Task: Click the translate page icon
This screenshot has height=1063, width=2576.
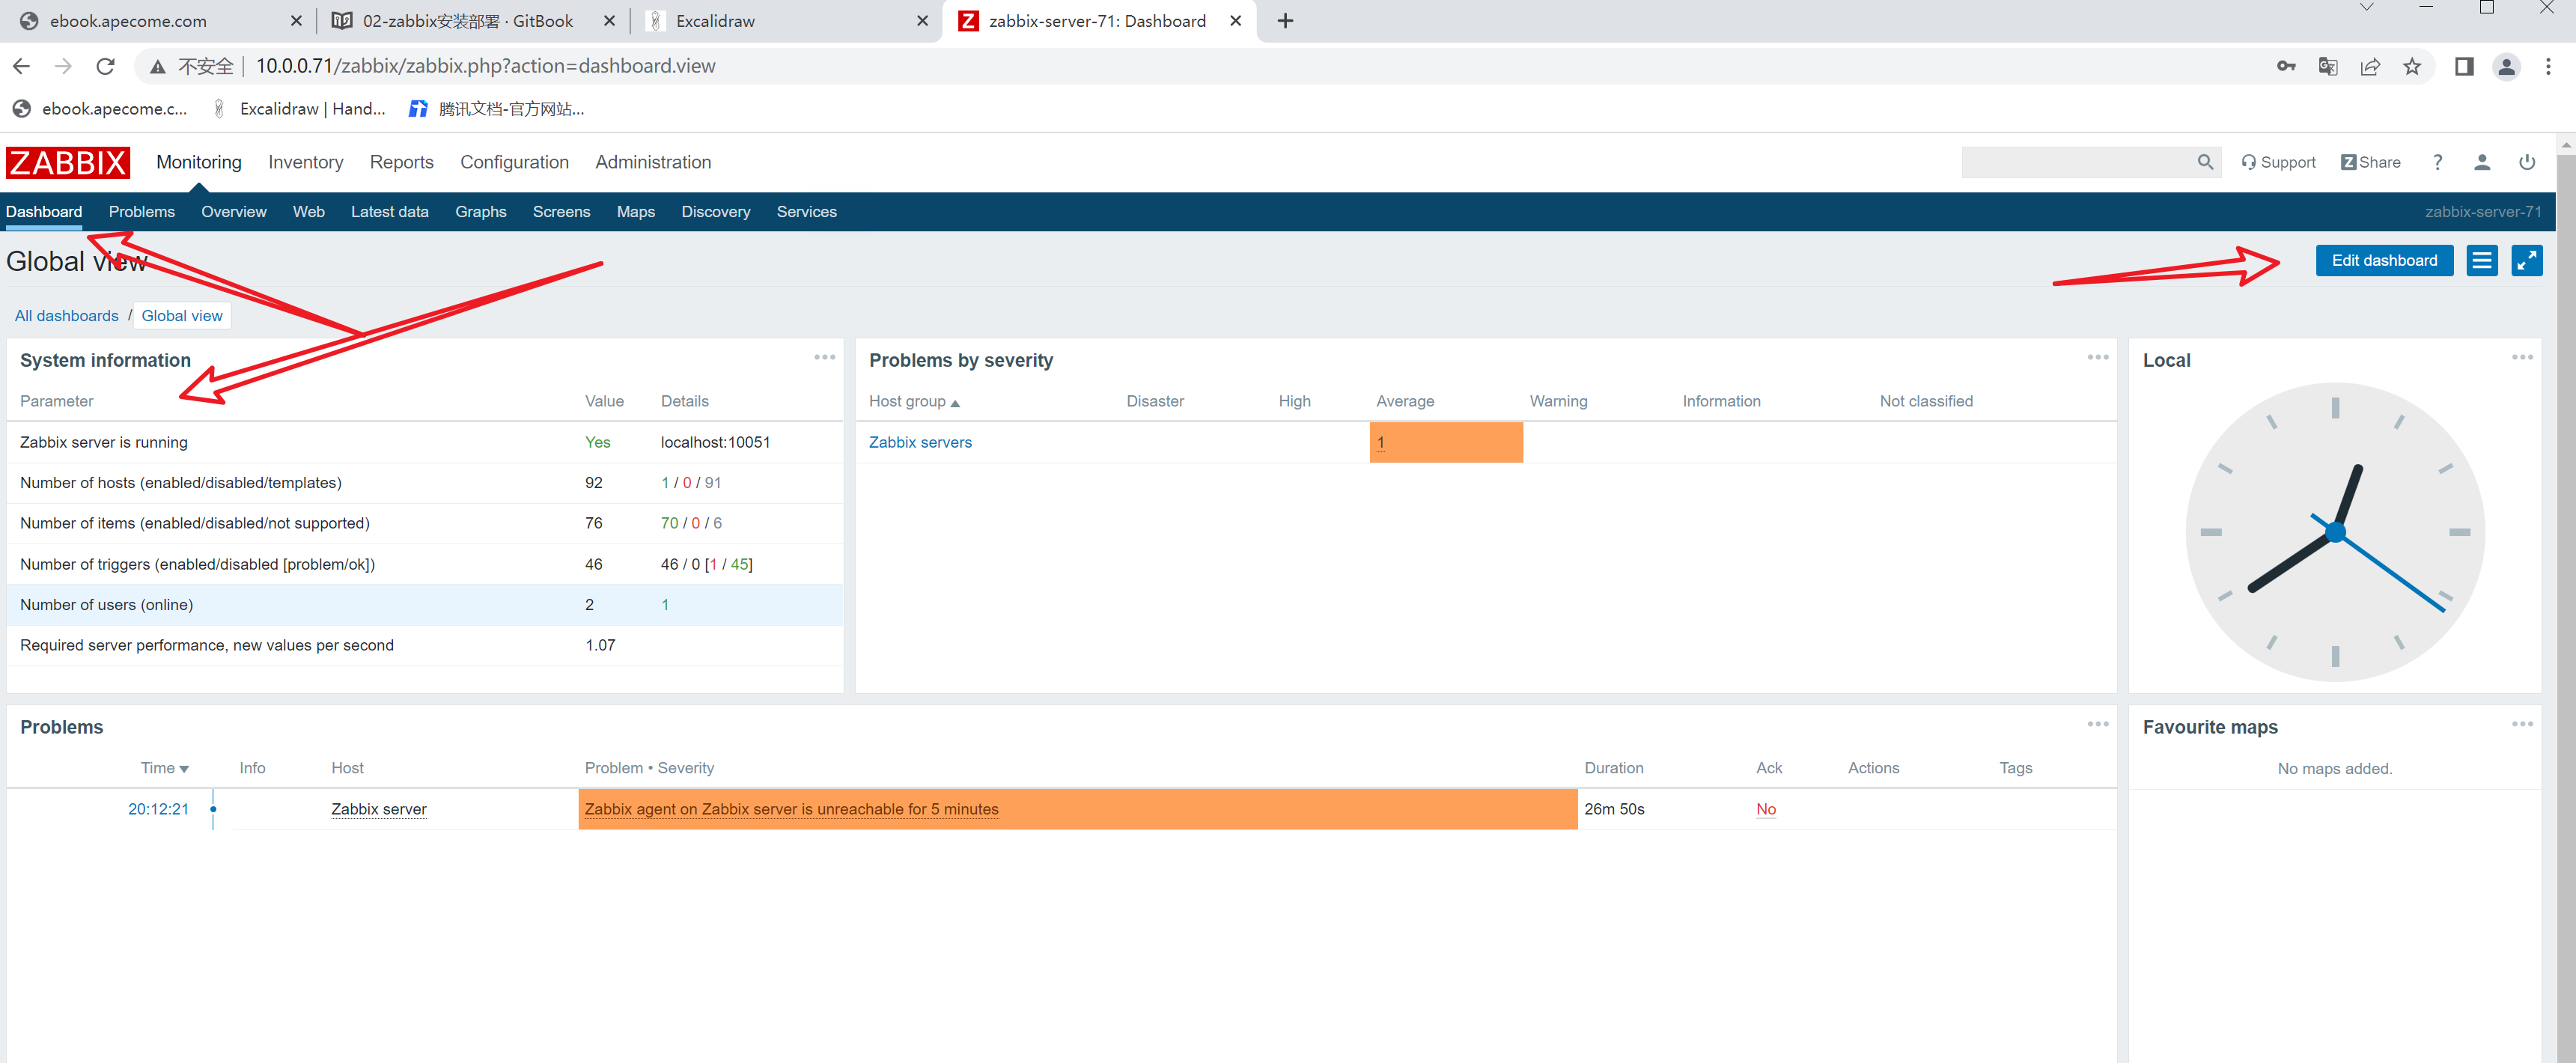Action: click(2328, 66)
